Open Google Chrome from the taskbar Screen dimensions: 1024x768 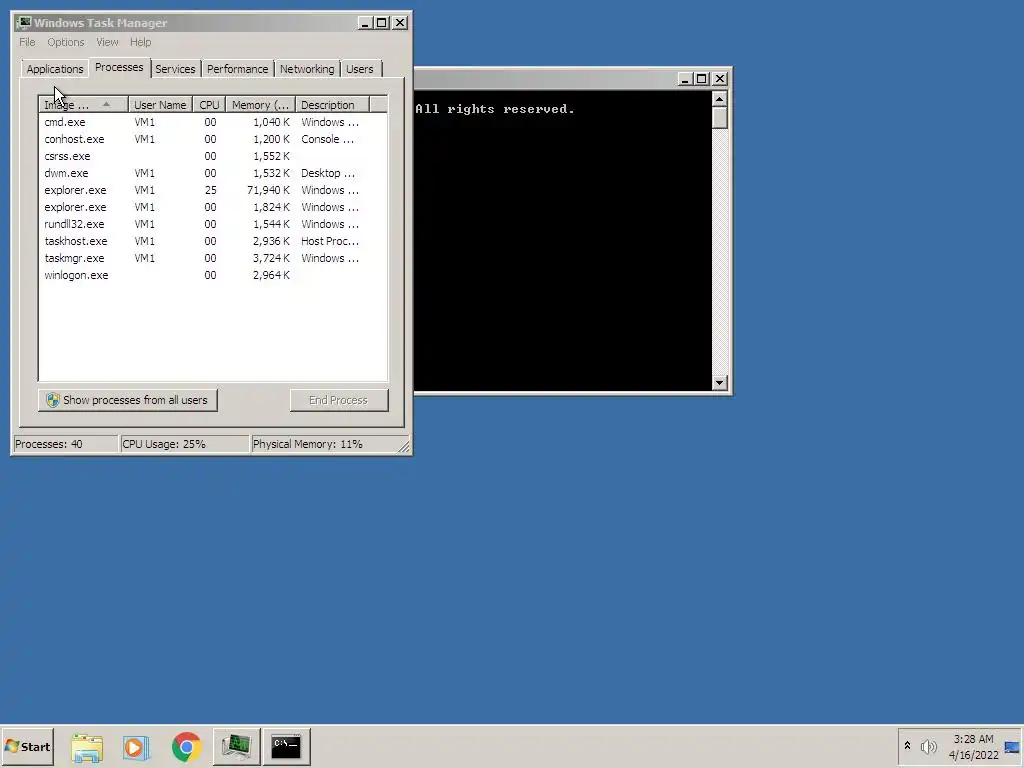coord(186,746)
